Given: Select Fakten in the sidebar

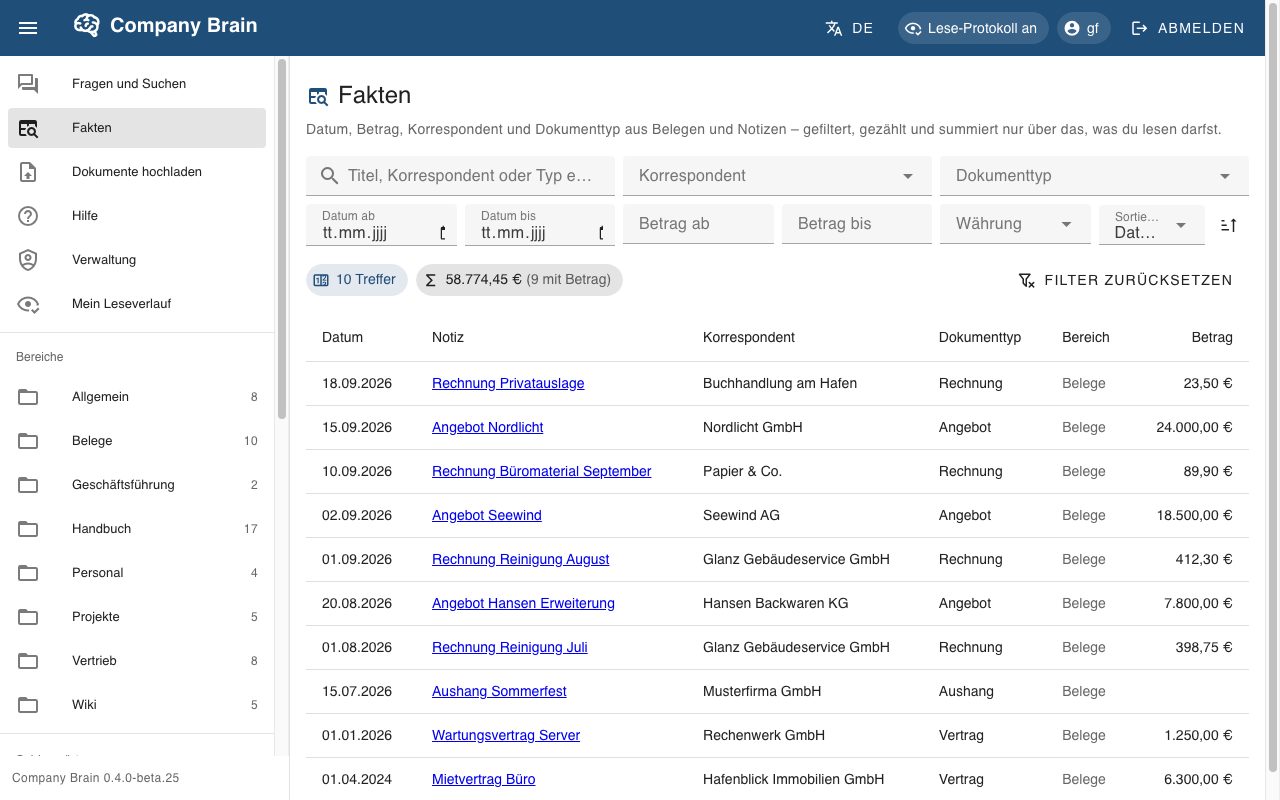Looking at the screenshot, I should point(137,128).
